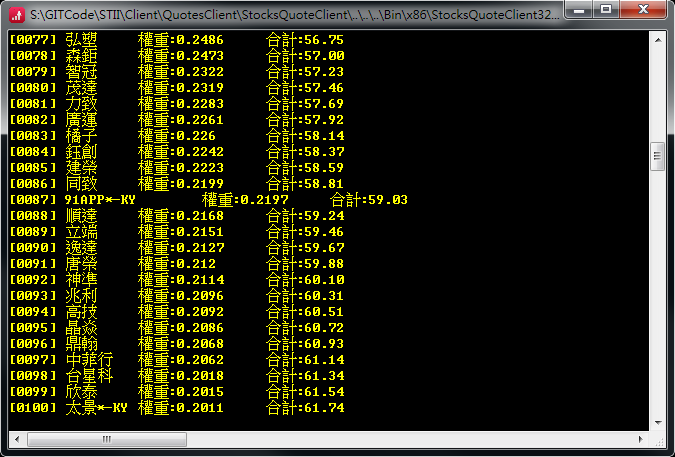Select stock name 力致

(81, 104)
